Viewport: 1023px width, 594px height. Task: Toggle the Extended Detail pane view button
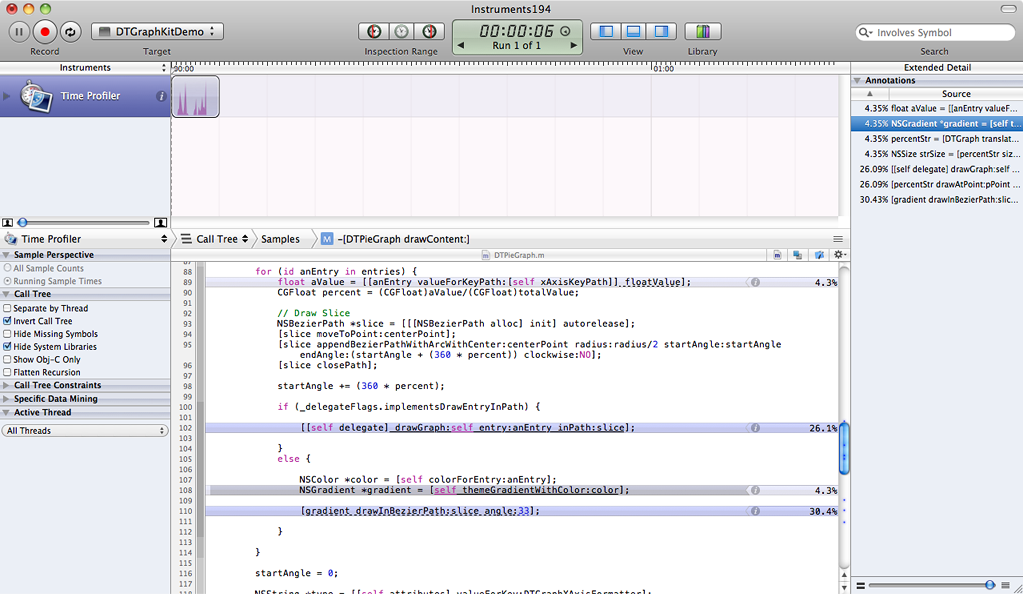click(661, 32)
